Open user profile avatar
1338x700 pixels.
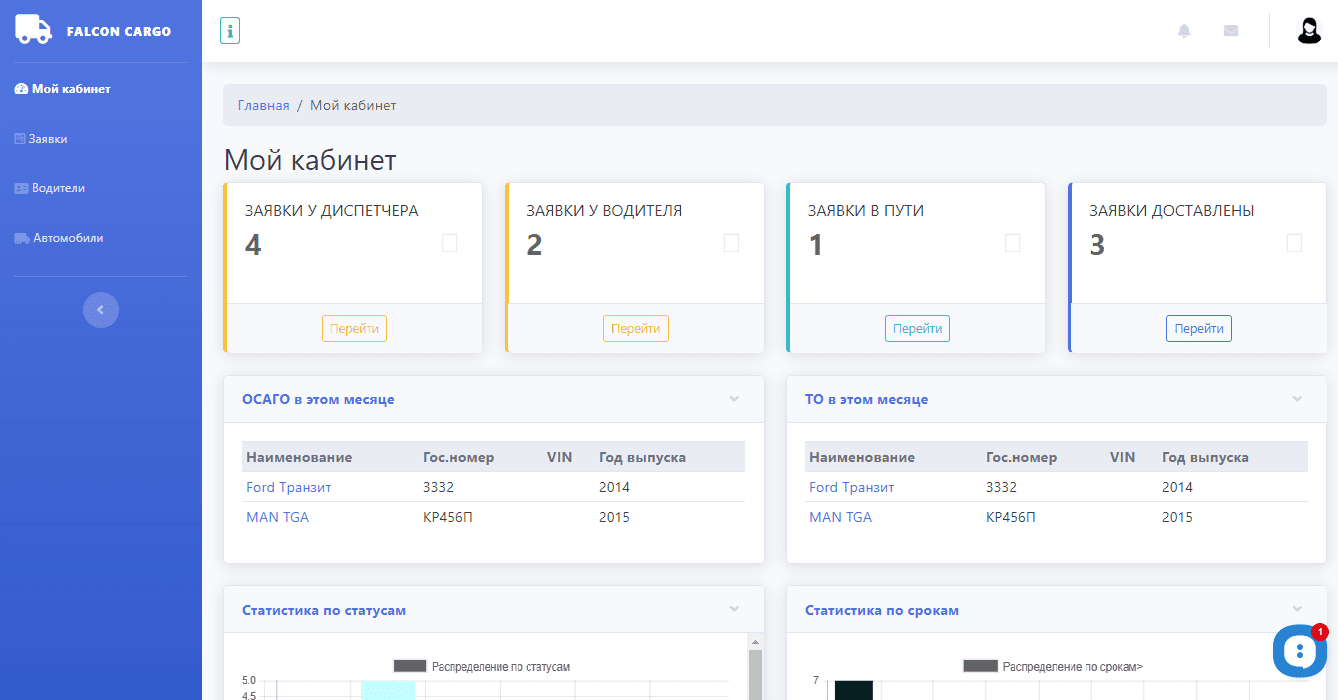[1309, 31]
